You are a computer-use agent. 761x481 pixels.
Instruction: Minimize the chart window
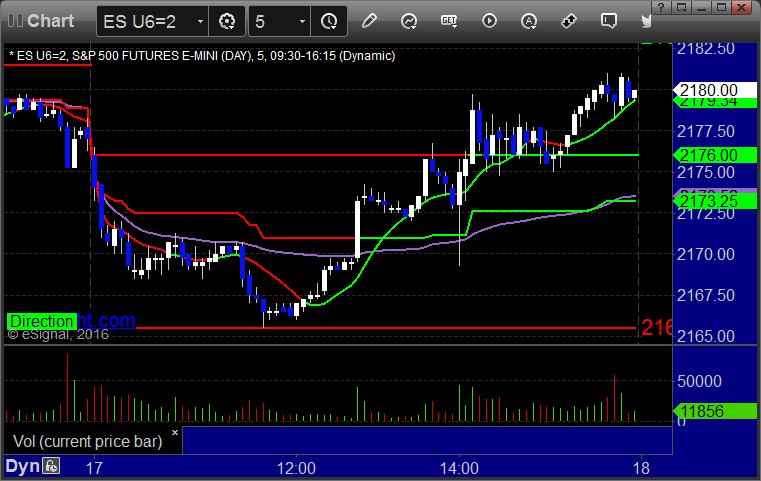[701, 7]
